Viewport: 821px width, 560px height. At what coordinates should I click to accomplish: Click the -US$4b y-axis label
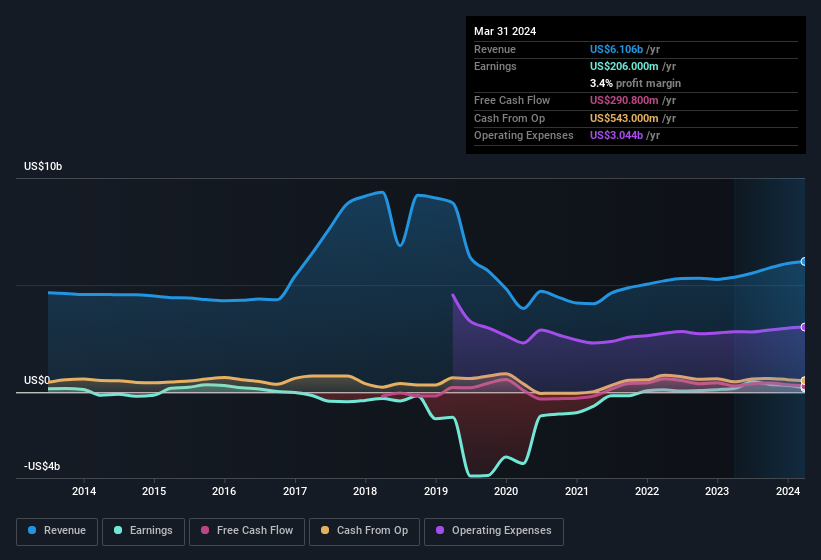click(45, 467)
